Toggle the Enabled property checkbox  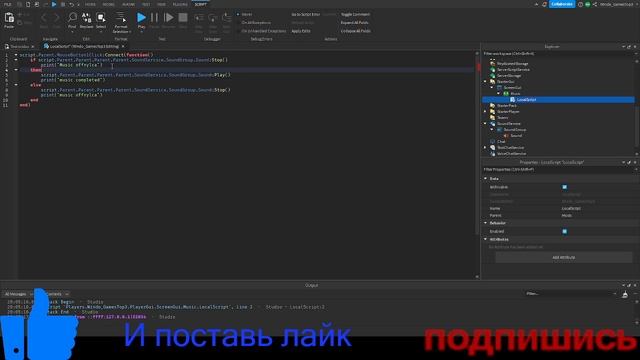click(x=564, y=231)
